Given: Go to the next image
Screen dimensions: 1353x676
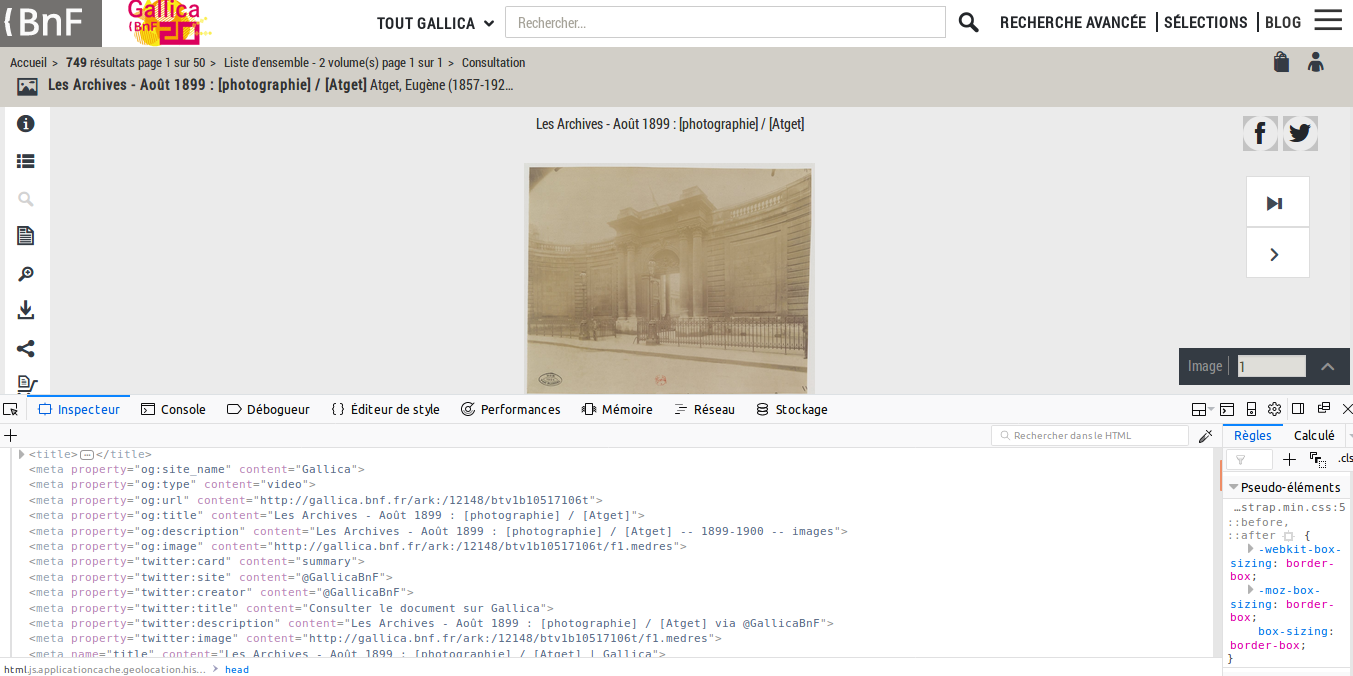Looking at the screenshot, I should (x=1277, y=254).
